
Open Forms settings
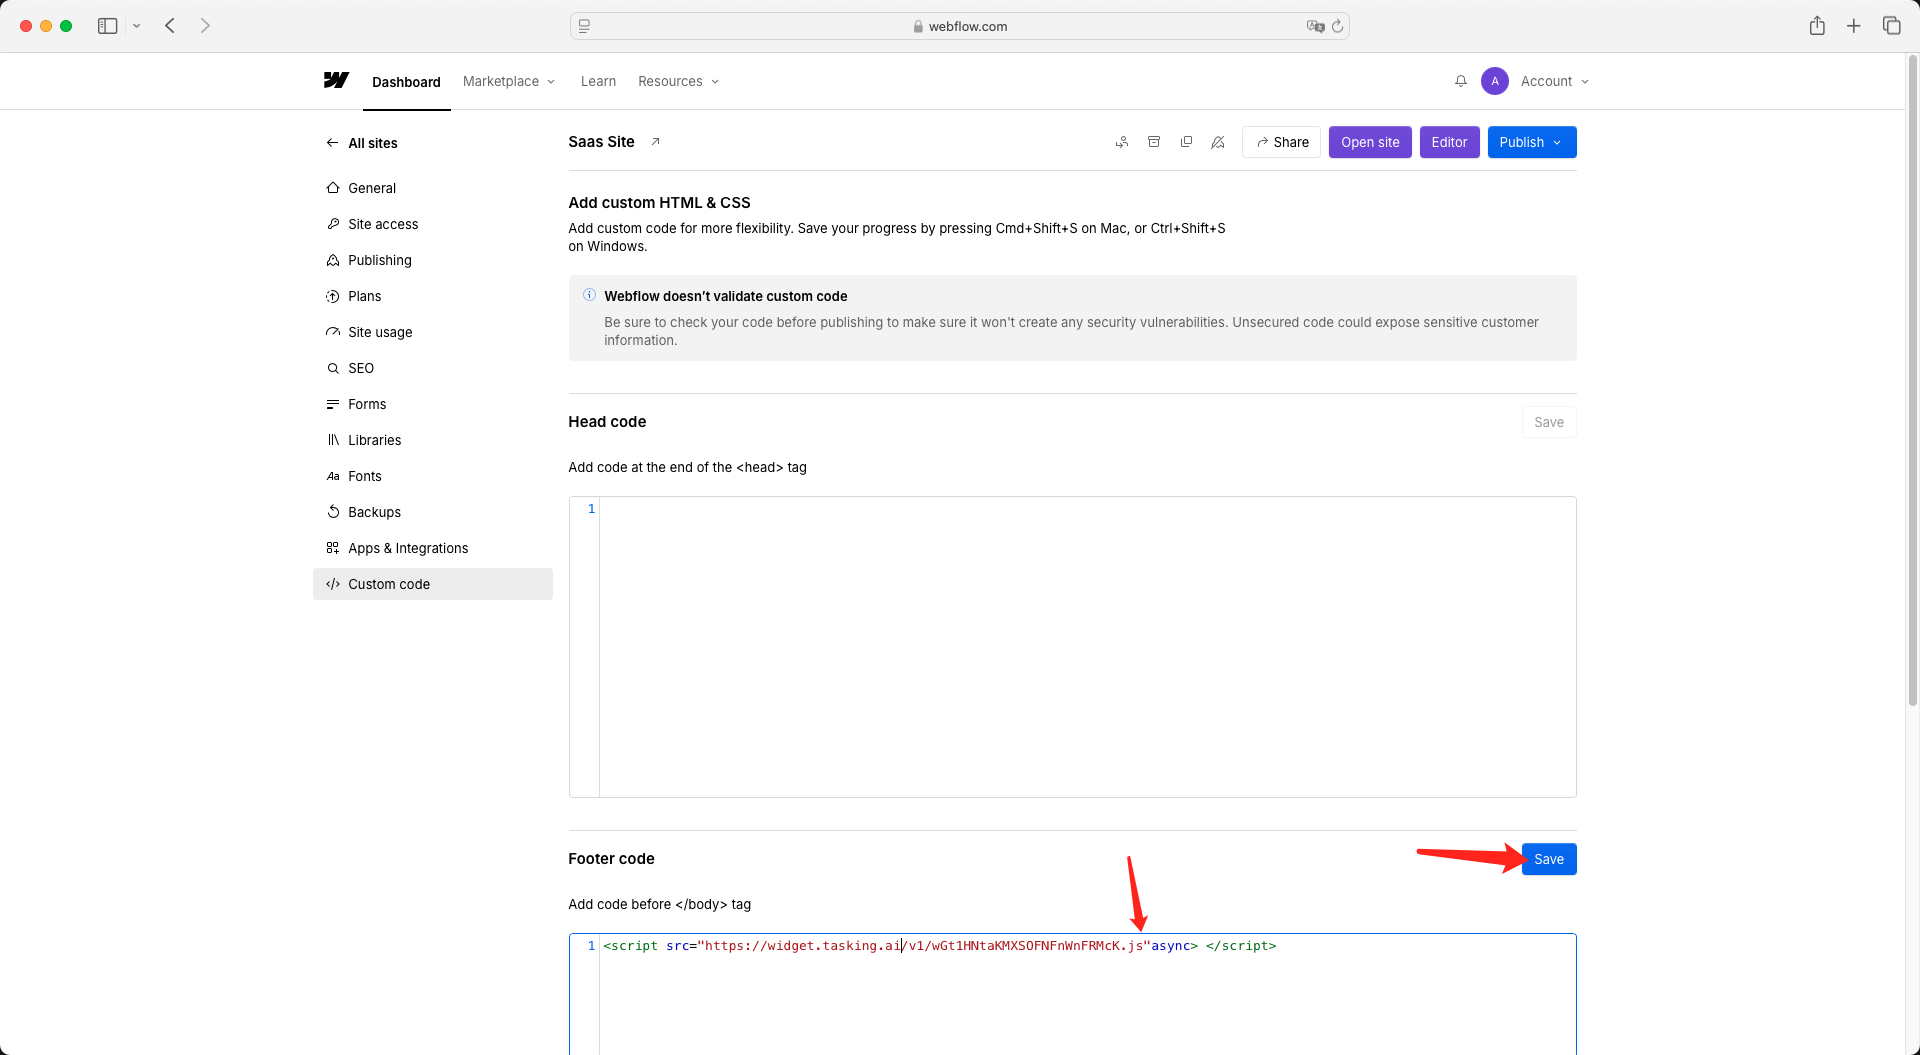(x=432, y=404)
